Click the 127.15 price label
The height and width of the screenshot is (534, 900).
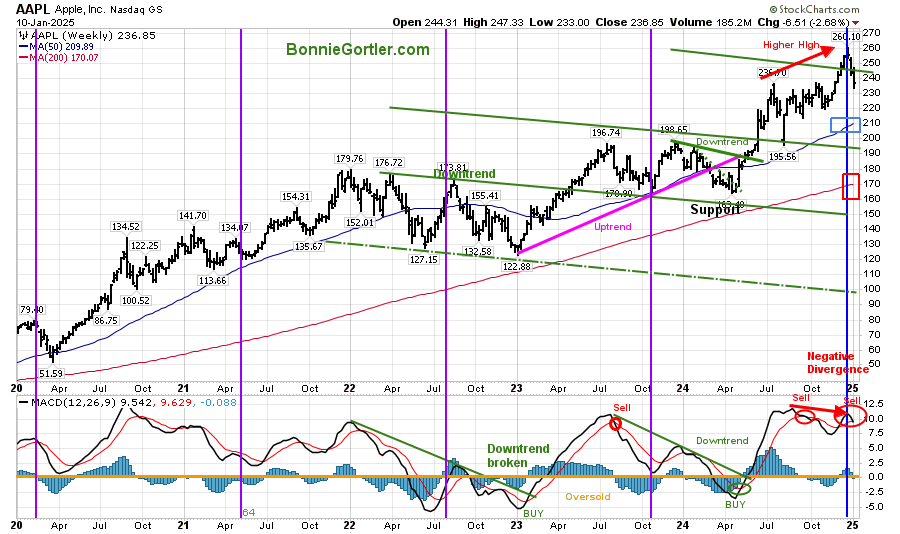pos(424,260)
